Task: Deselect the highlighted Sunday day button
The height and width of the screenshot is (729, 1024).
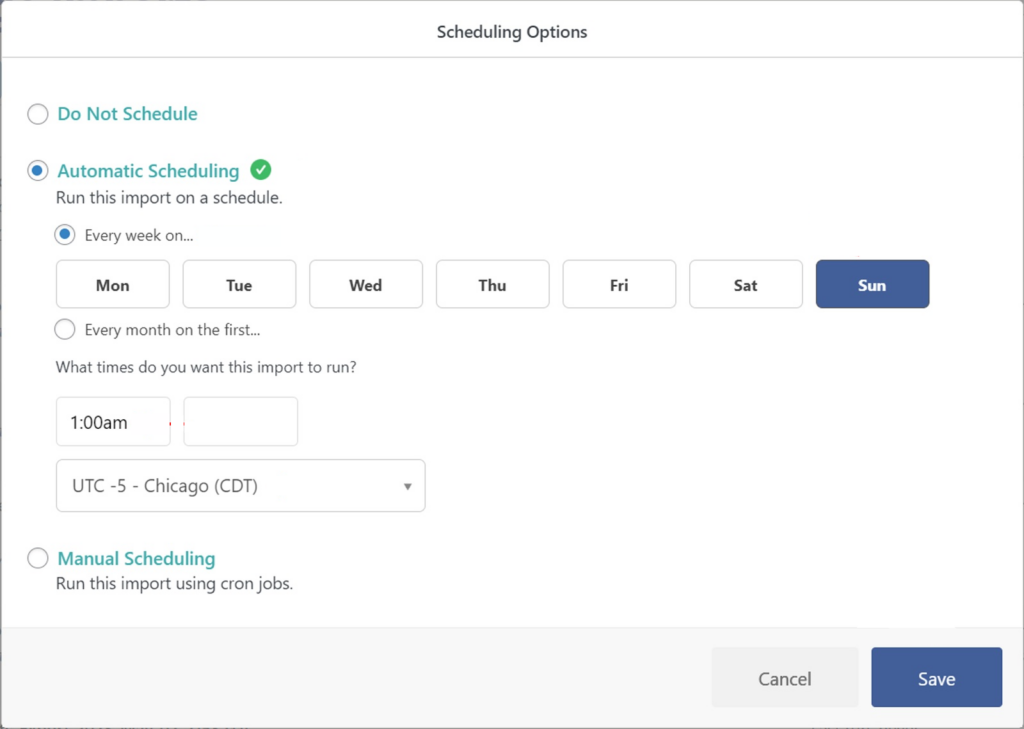Action: (x=872, y=284)
